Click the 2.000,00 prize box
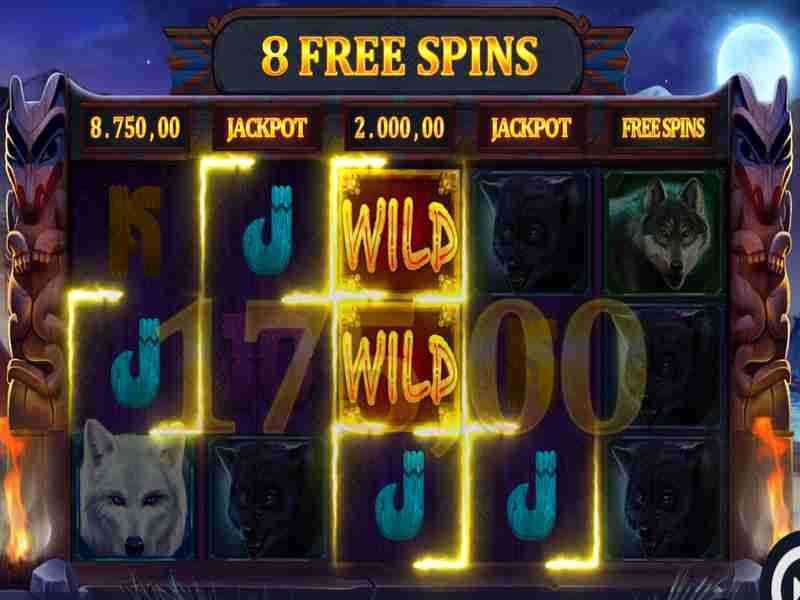The width and height of the screenshot is (800, 600). coord(399,128)
